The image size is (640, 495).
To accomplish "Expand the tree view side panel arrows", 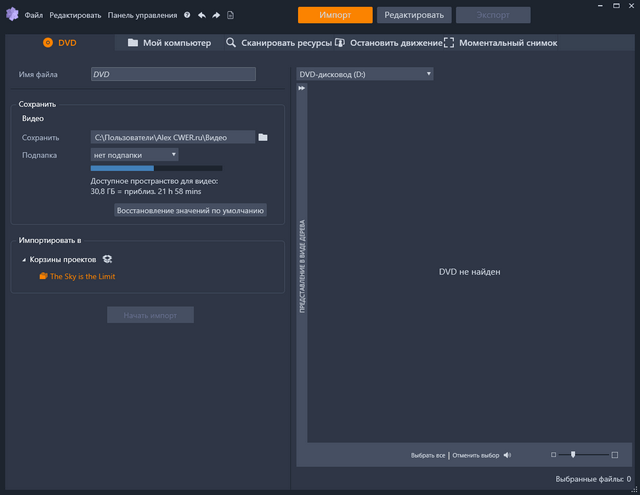I will point(301,89).
